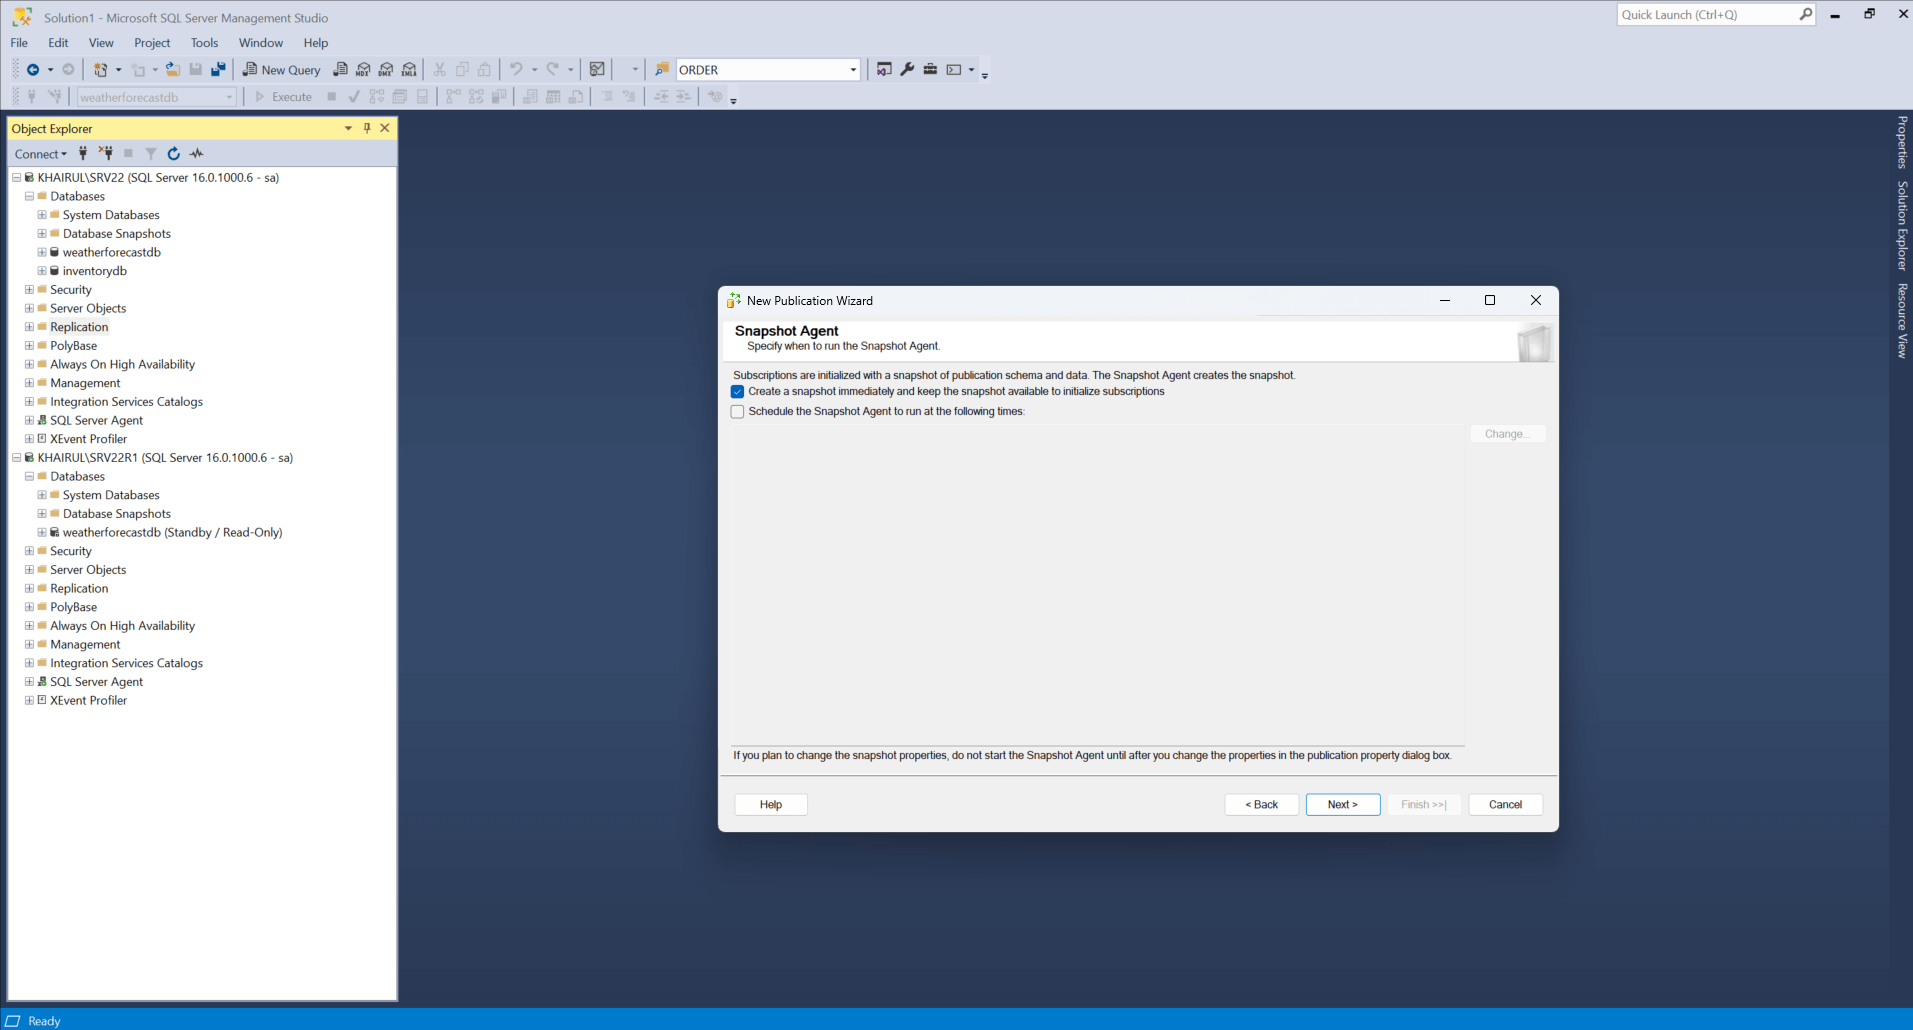Go Back in the publication wizard
The image size is (1913, 1030).
tap(1261, 805)
